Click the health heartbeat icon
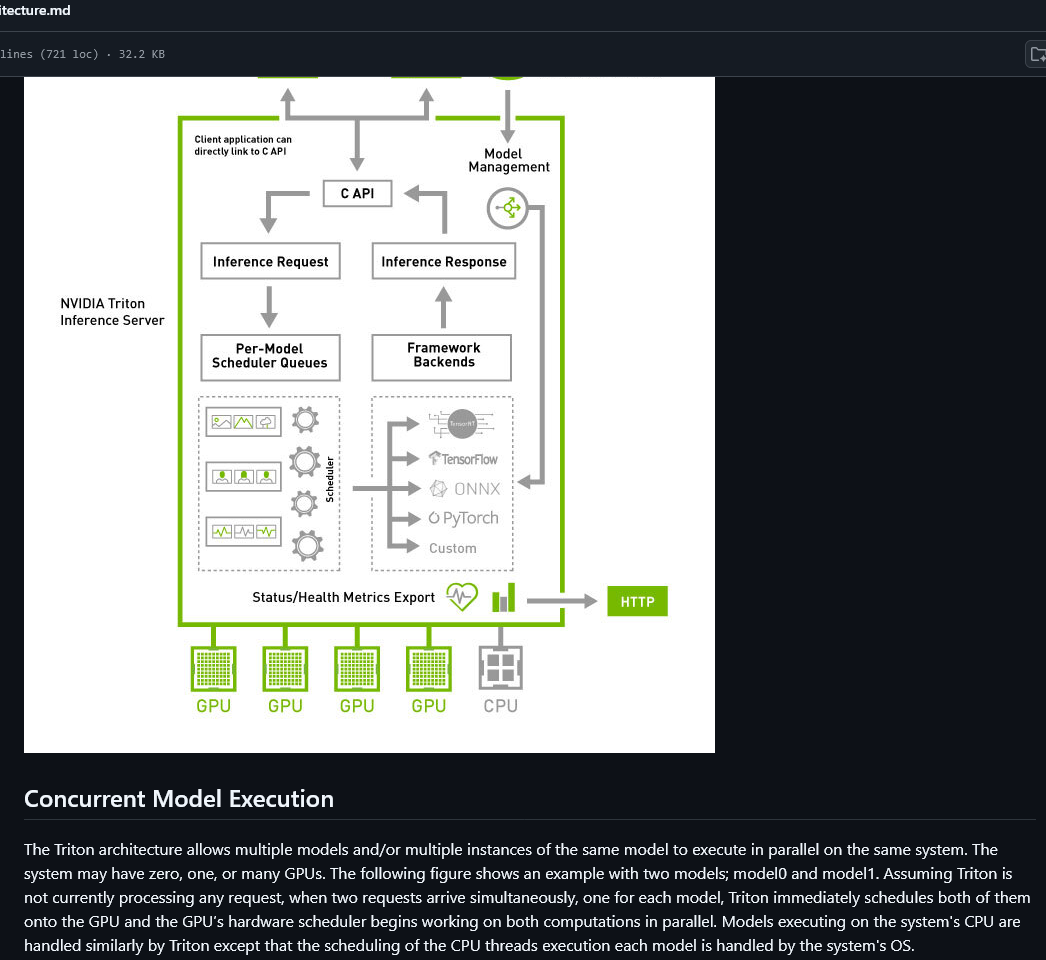1046x960 pixels. (x=462, y=596)
